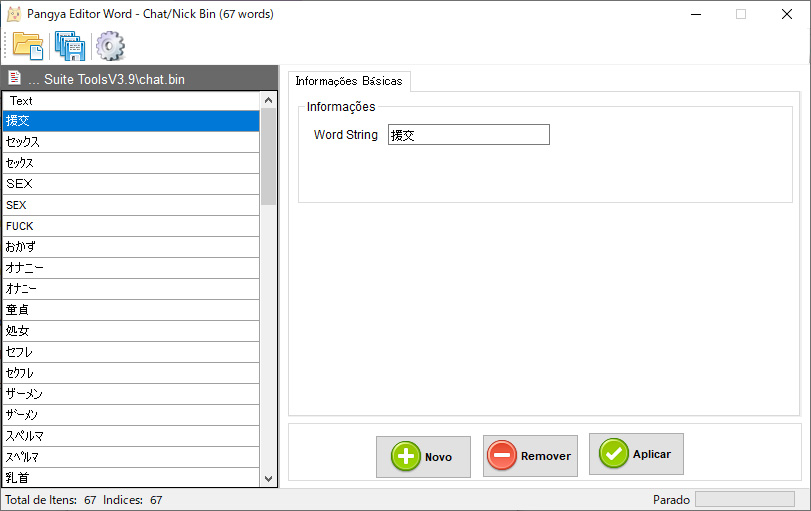
Task: Select the 童貞 row
Action: (131, 310)
